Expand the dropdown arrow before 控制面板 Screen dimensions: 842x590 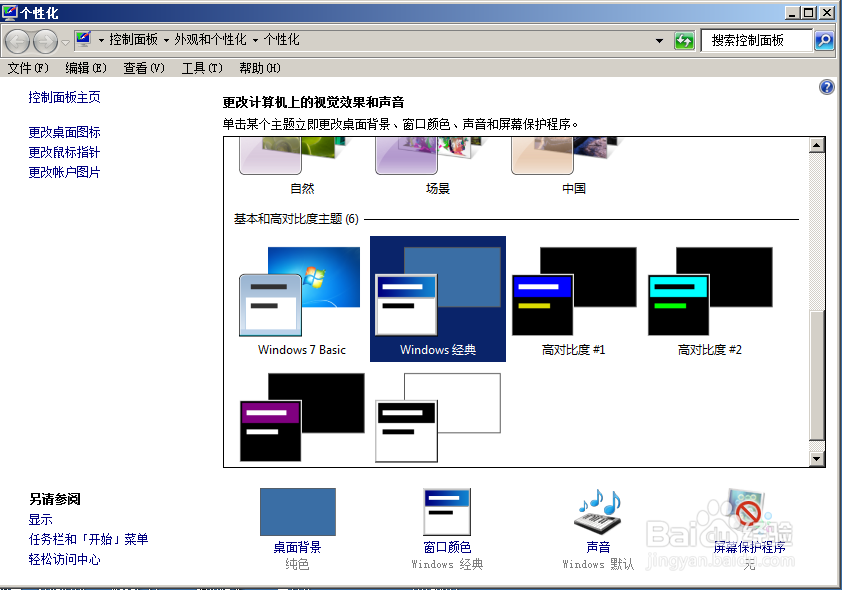[101, 40]
